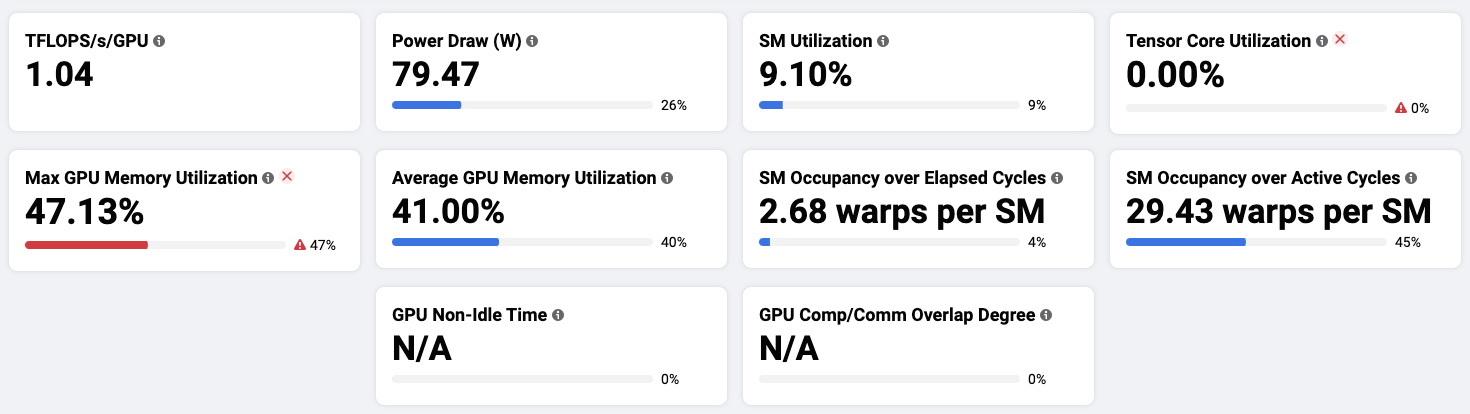Click the Power Draw progress bar
This screenshot has width=1470, height=414.
pyautogui.click(x=521, y=105)
